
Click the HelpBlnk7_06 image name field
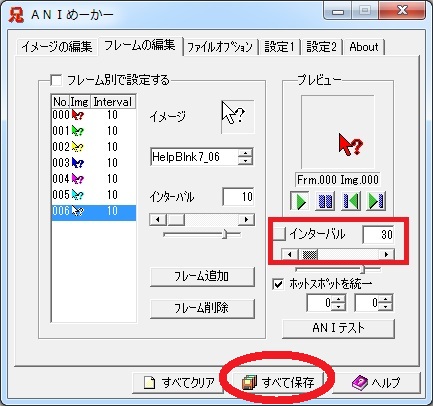[x=194, y=157]
